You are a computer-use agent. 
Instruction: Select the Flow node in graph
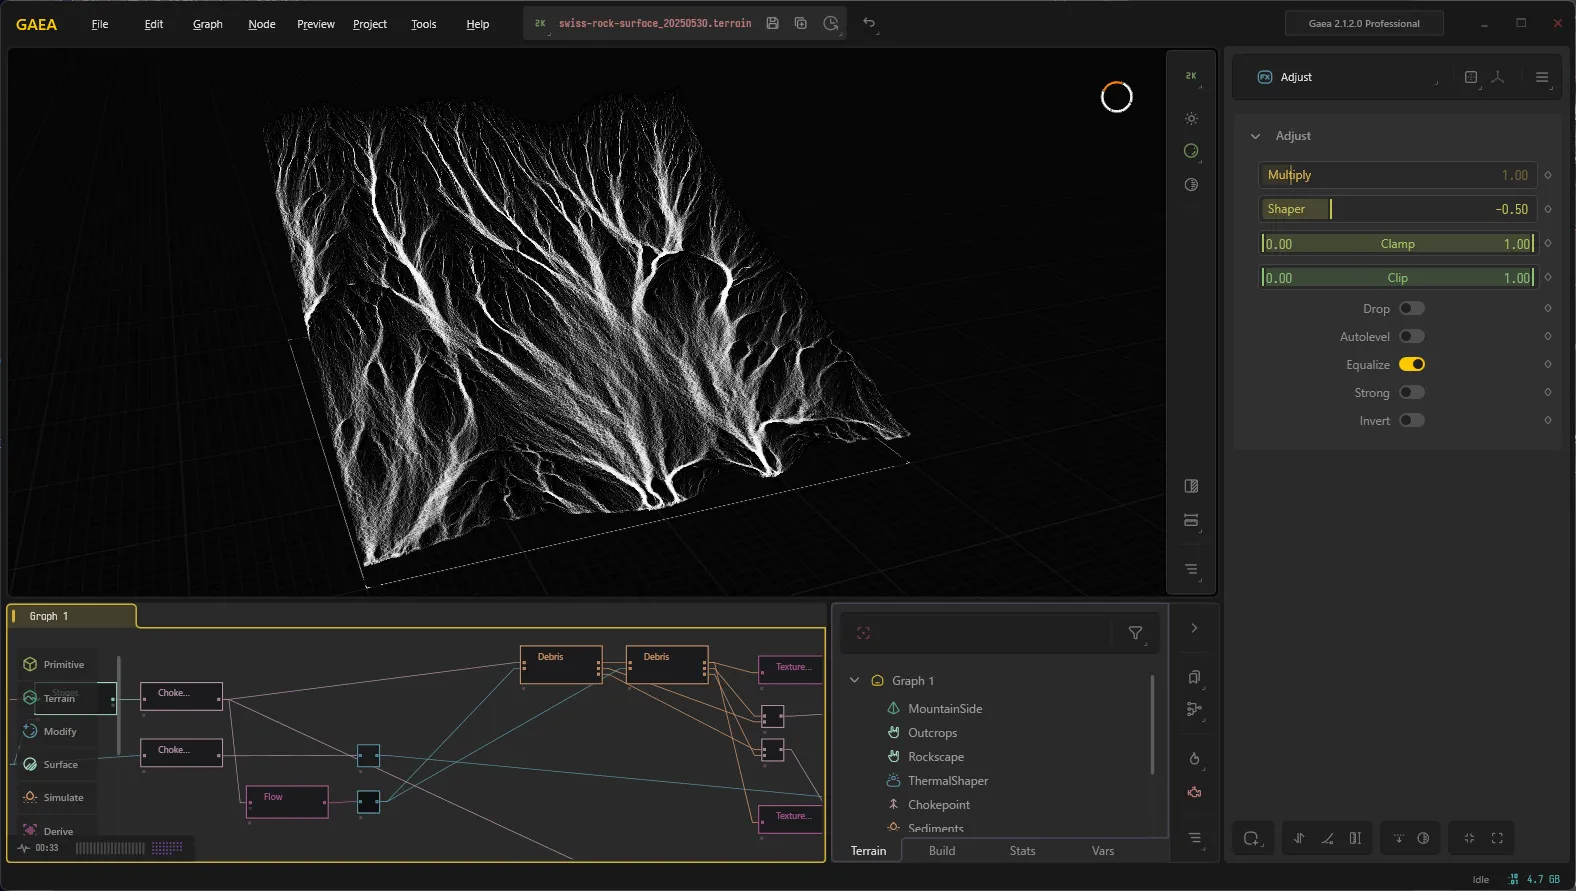click(287, 802)
